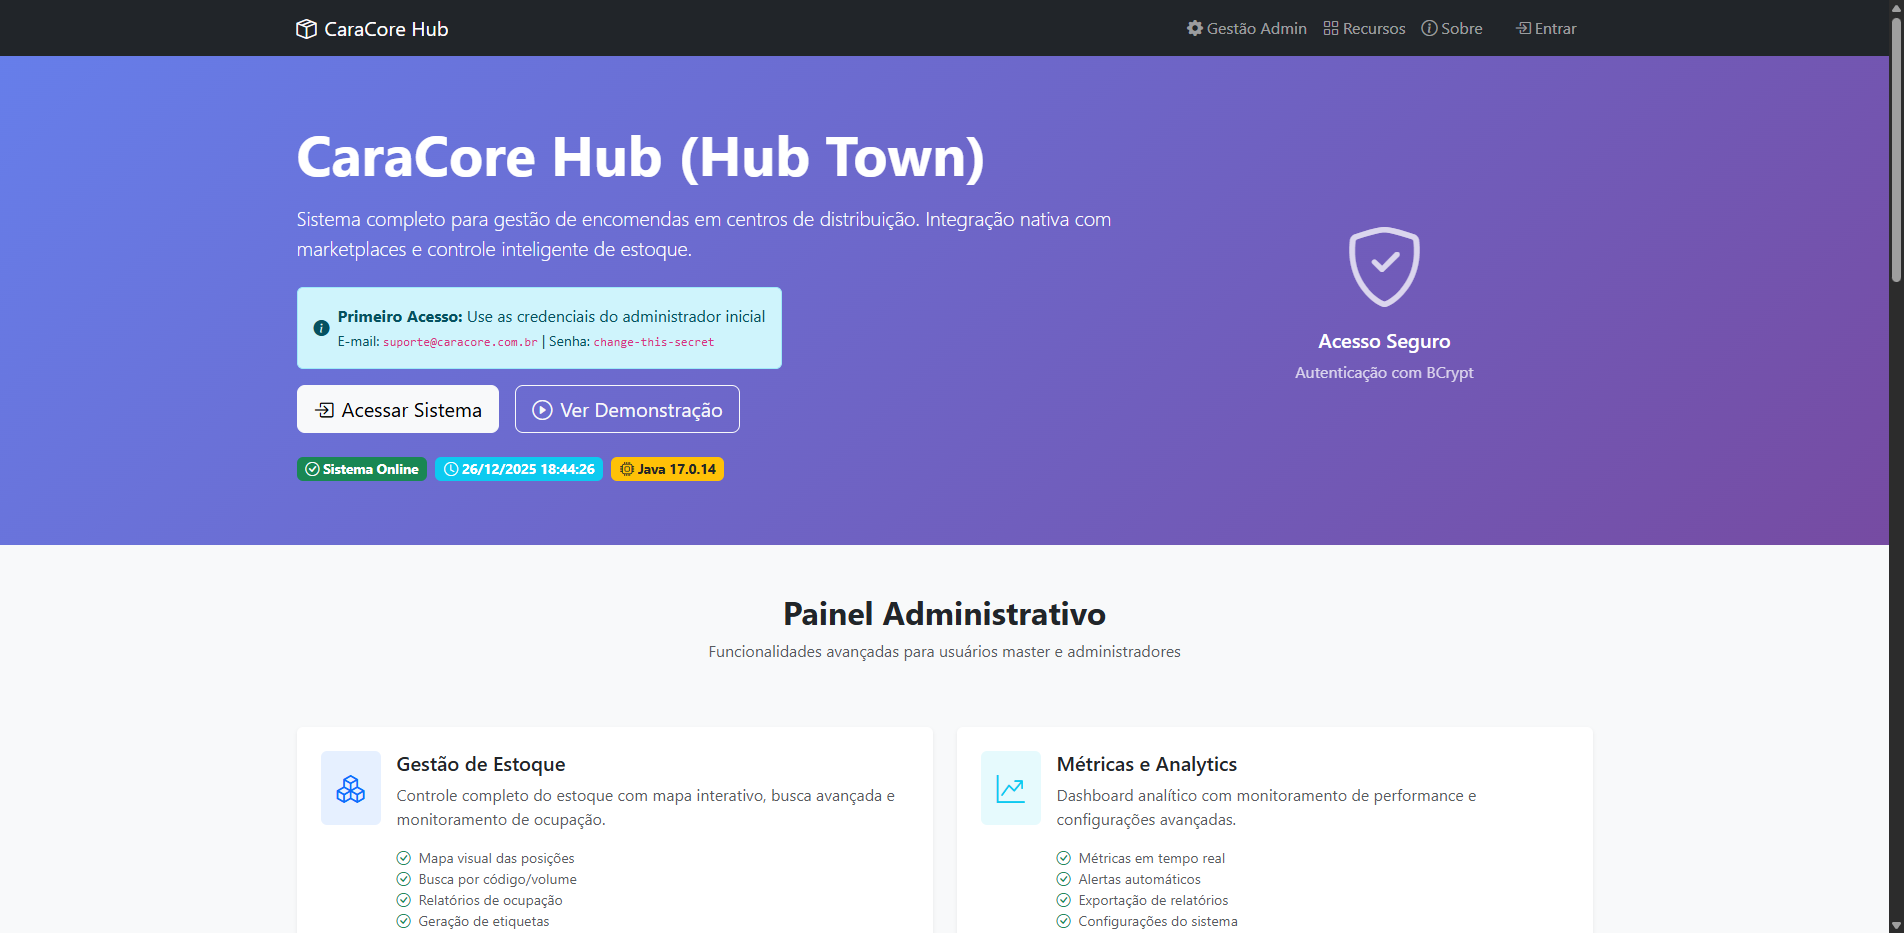1904x933 pixels.
Task: Open the Recursos navigation item
Action: [x=1364, y=28]
